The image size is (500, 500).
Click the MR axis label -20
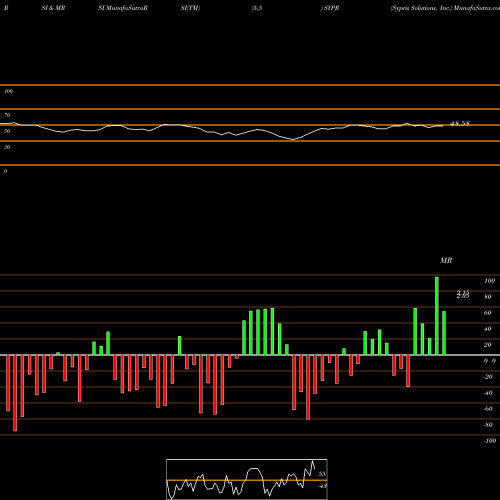click(x=488, y=377)
